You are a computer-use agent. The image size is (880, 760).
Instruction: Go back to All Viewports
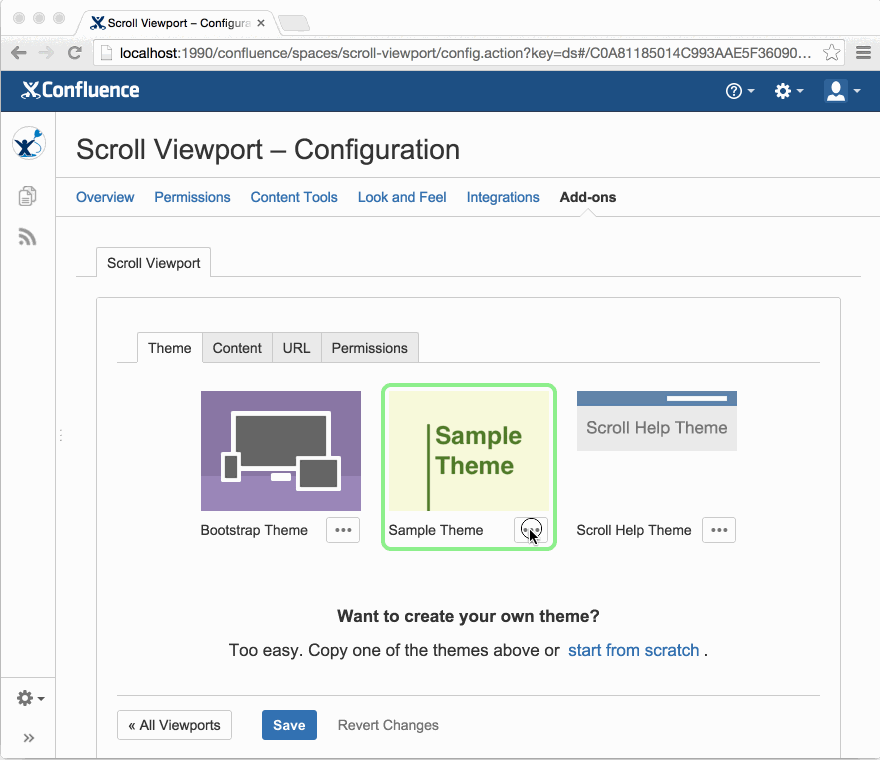pos(175,725)
